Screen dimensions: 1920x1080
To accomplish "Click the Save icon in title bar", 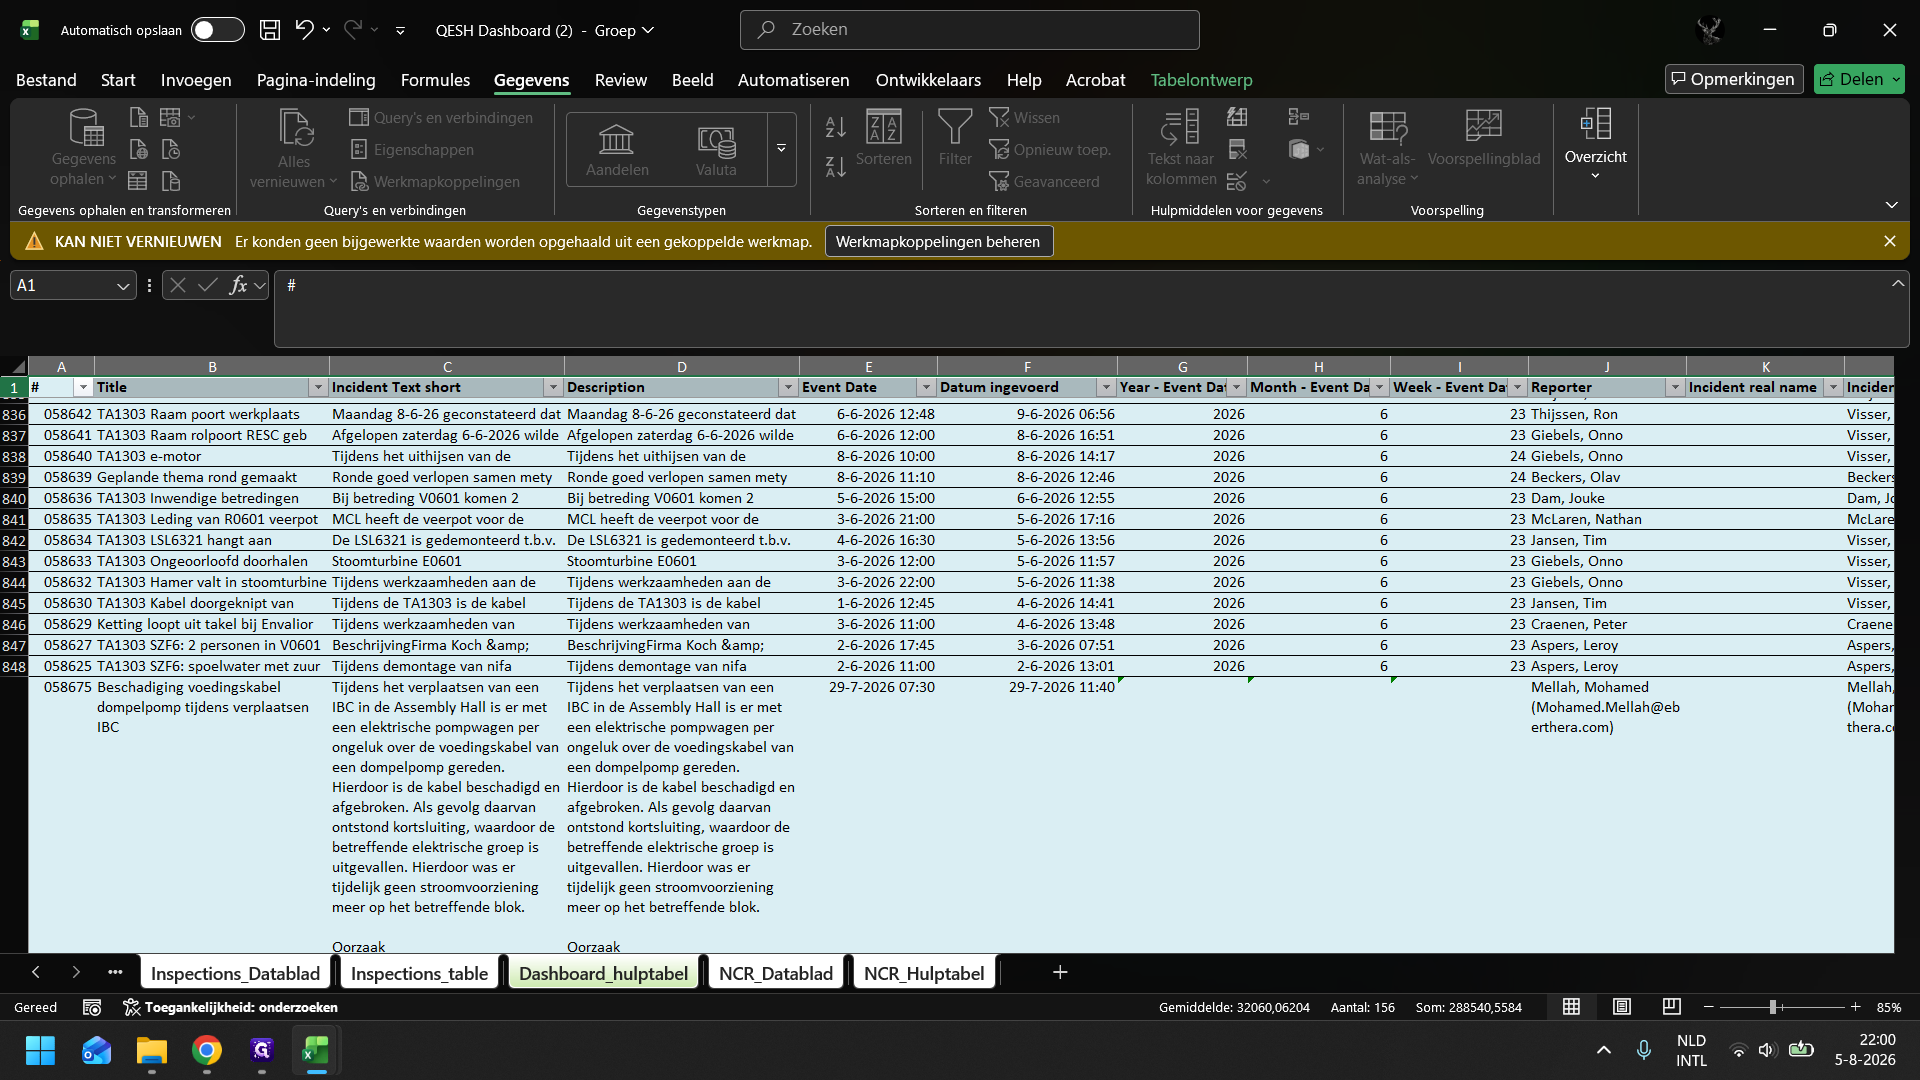I will (x=270, y=30).
